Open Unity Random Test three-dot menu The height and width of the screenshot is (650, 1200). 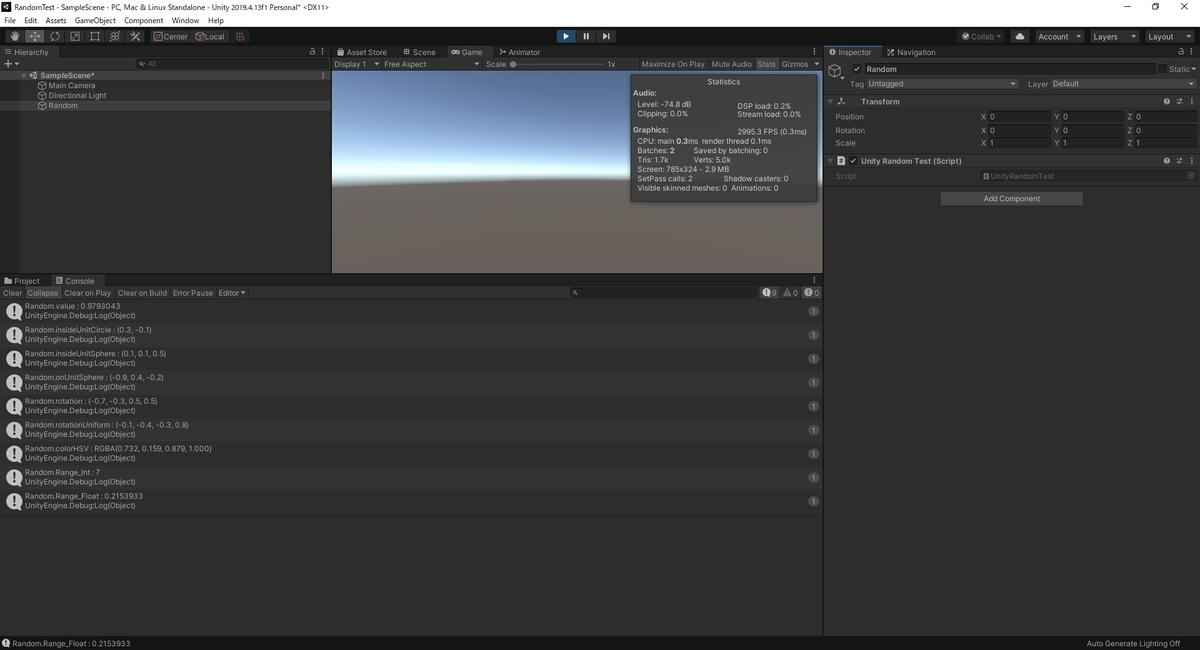click(1192, 160)
